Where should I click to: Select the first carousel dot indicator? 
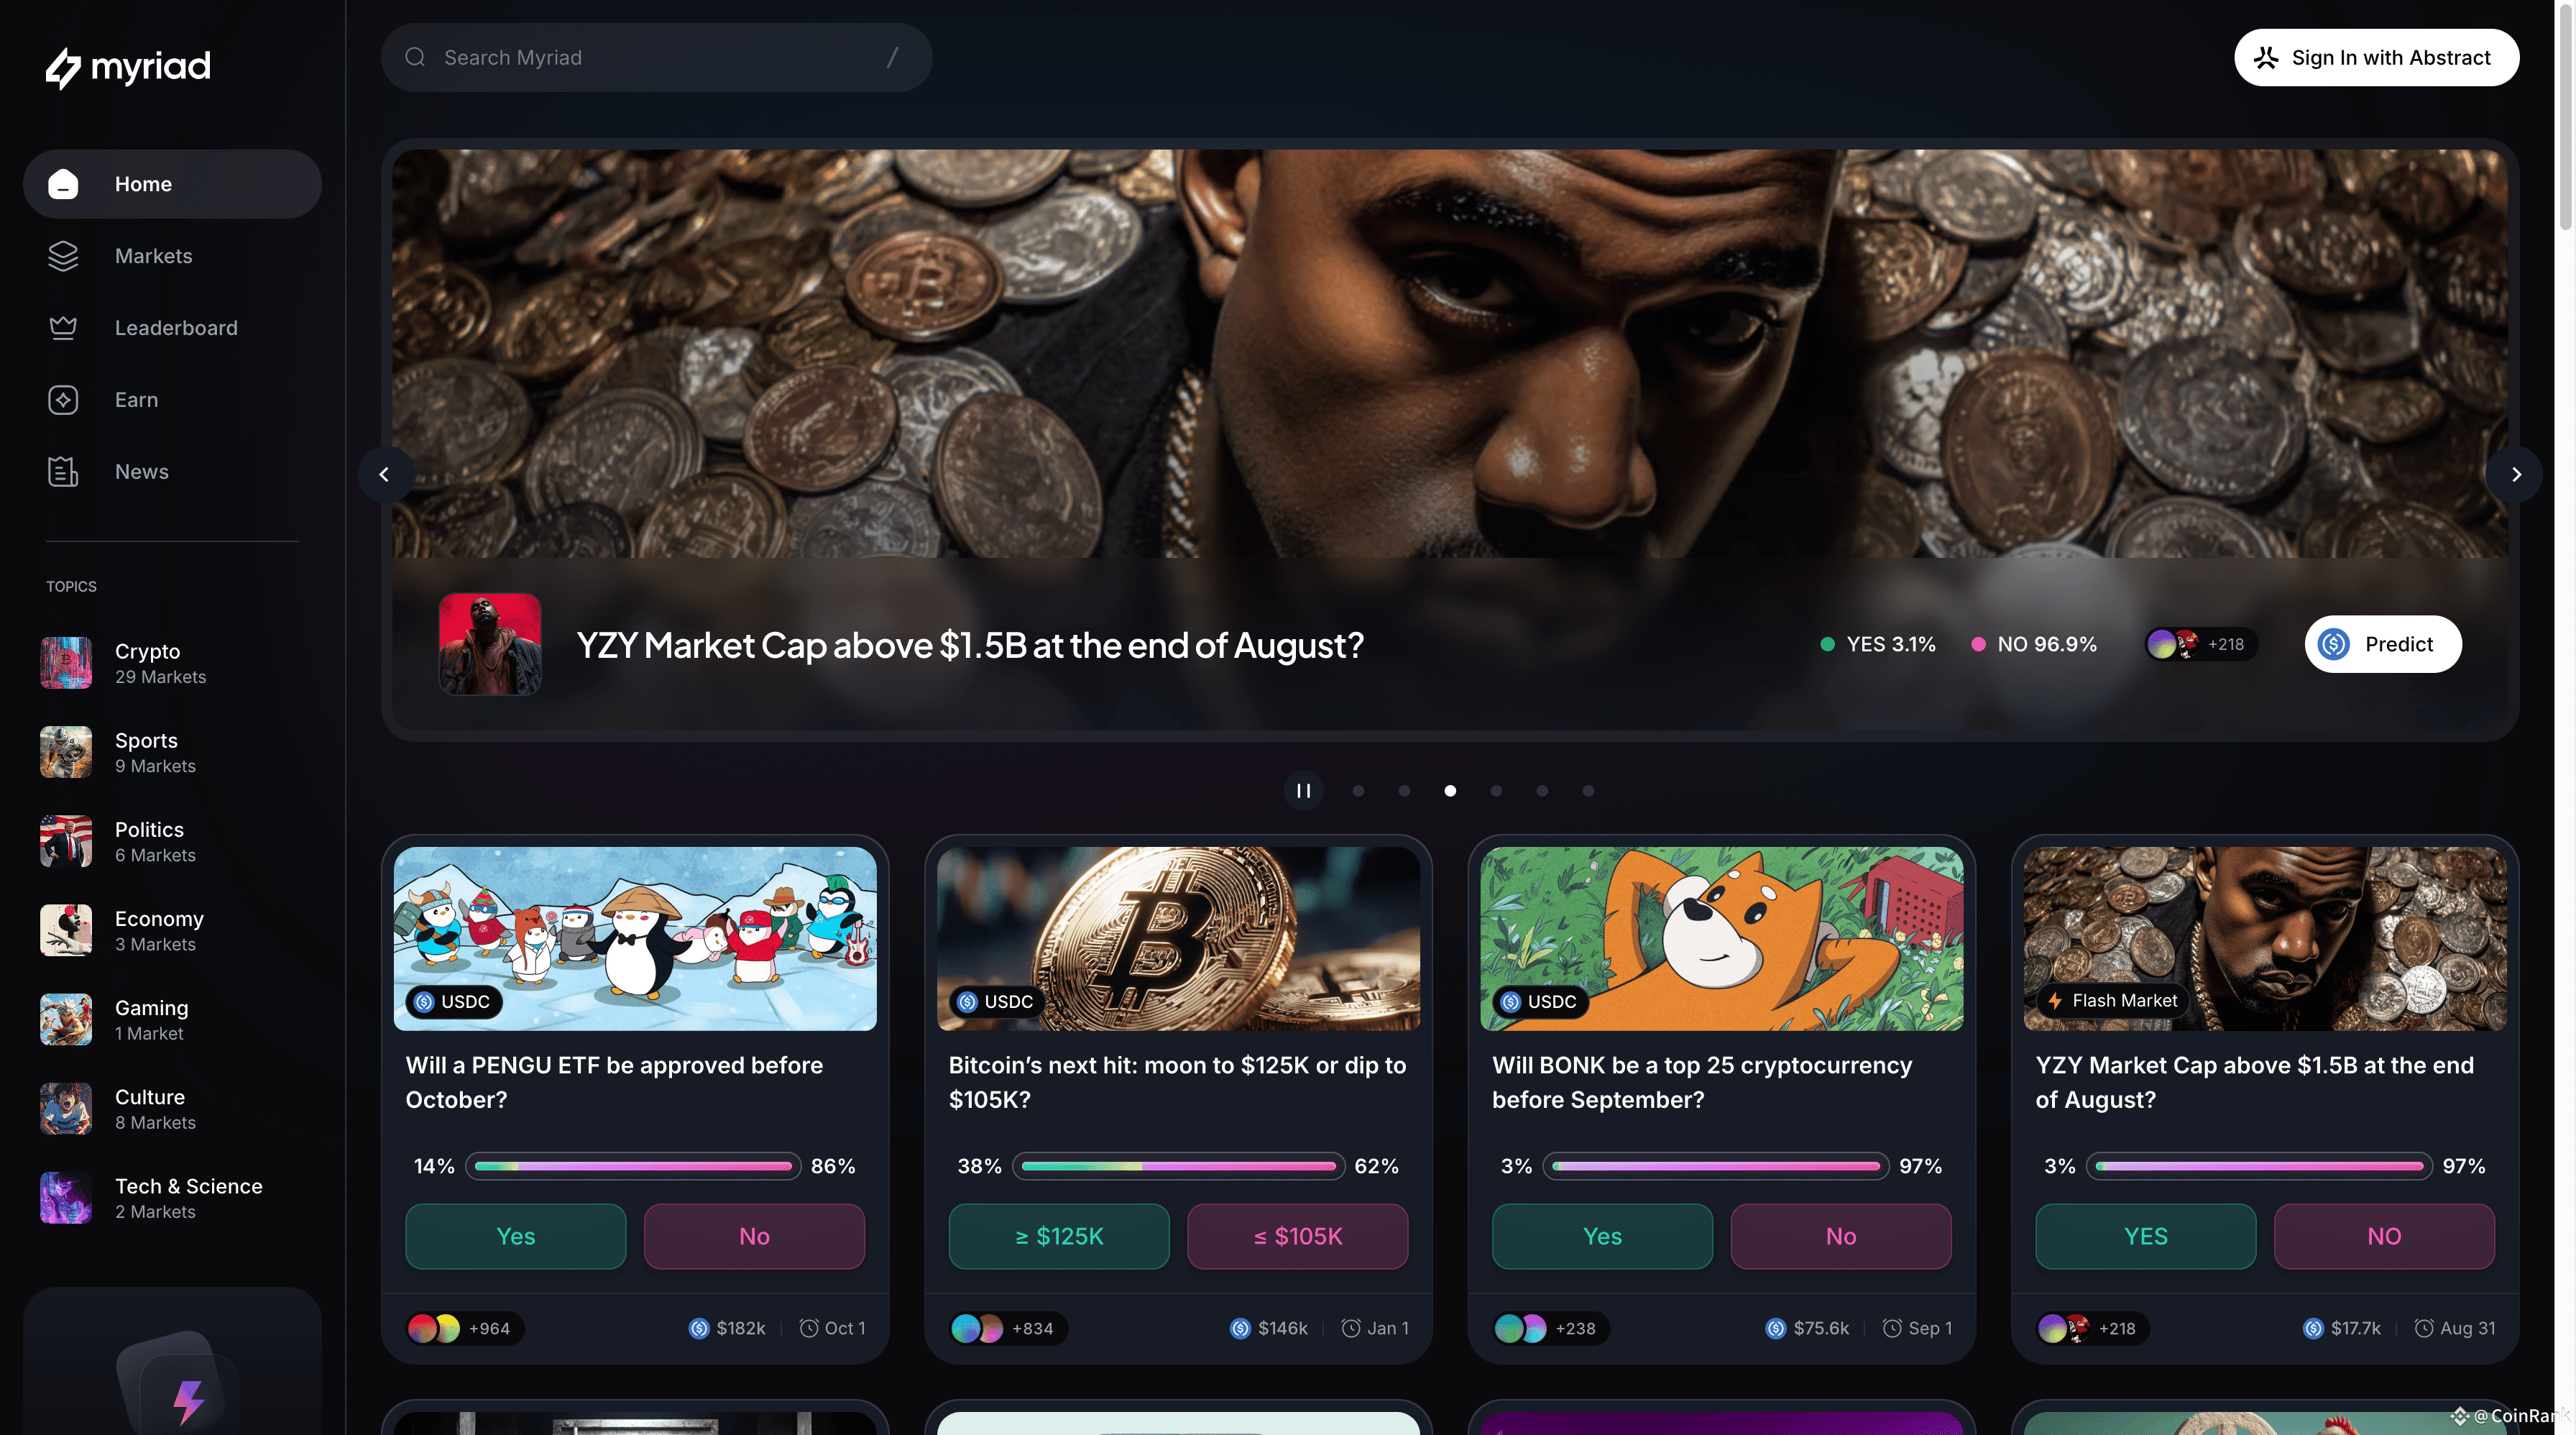[1358, 791]
